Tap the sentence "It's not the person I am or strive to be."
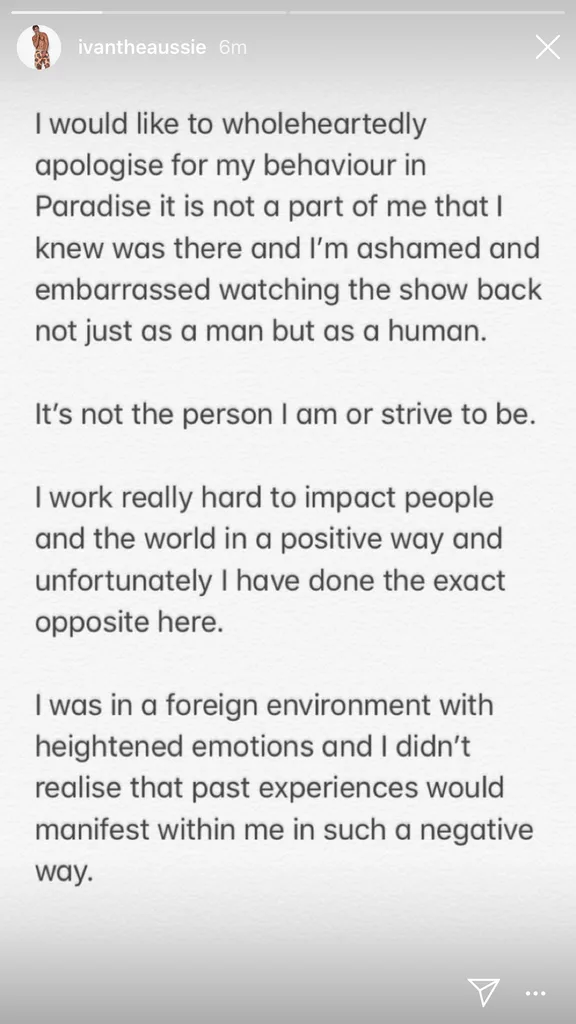576x1024 pixels. [x=285, y=415]
